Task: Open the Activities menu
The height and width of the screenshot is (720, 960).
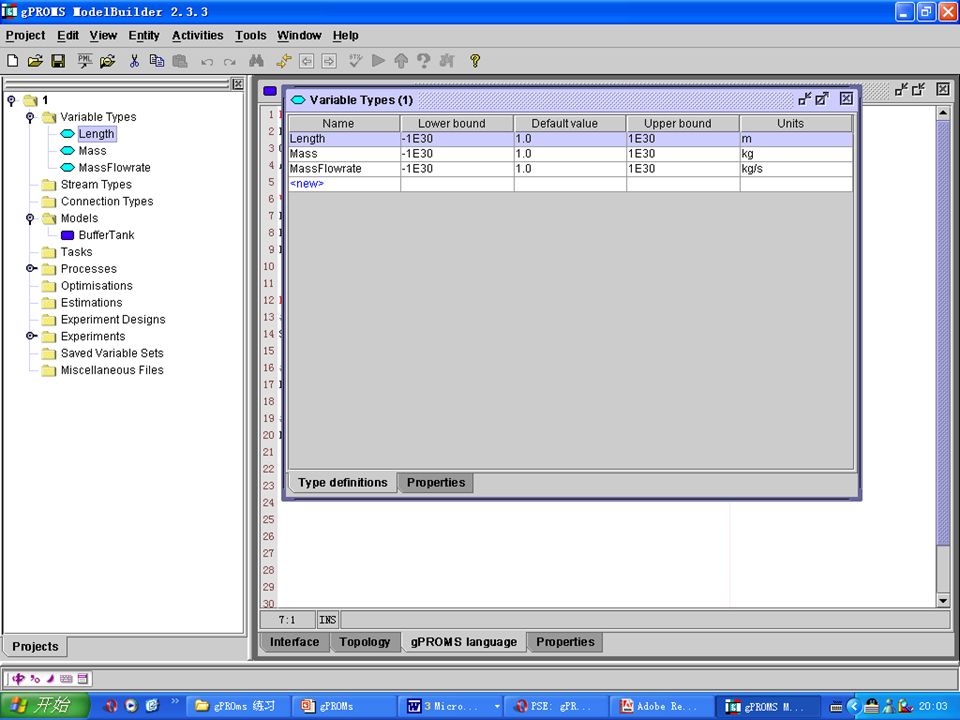Action: tap(197, 36)
